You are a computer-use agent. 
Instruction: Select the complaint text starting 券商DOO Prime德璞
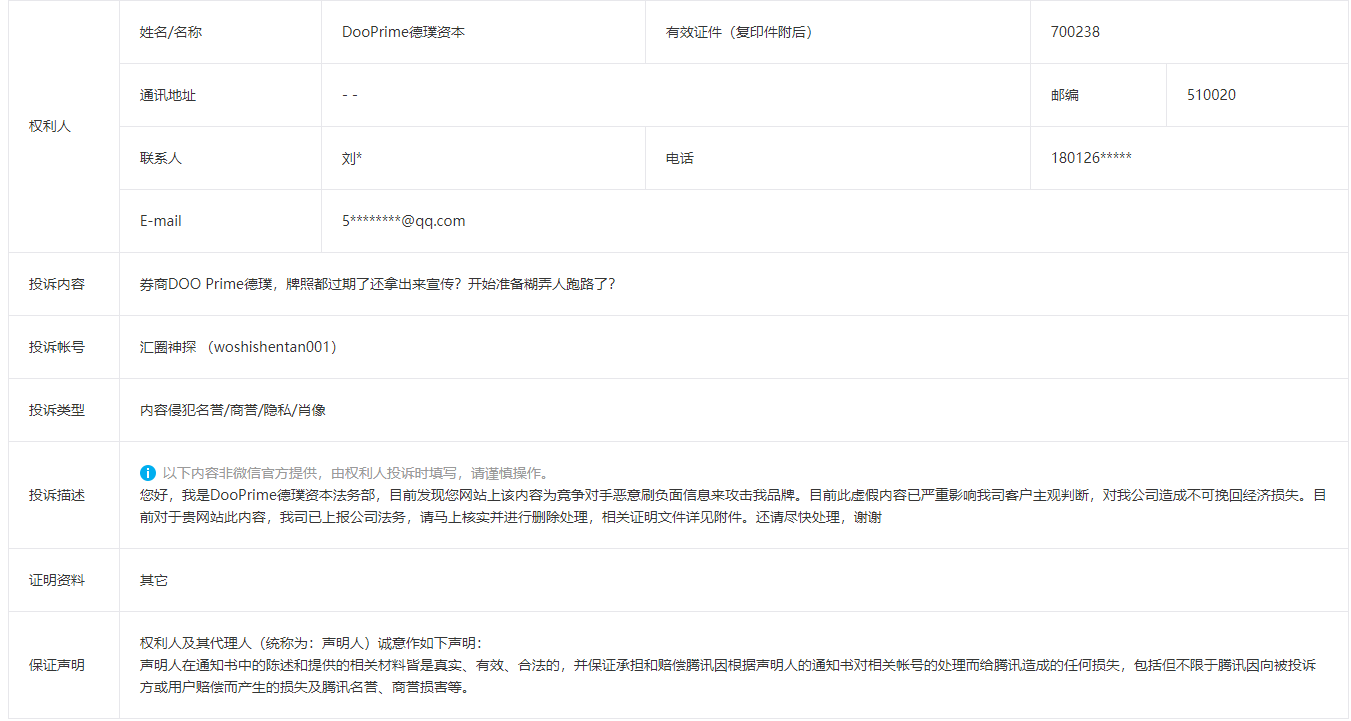378,284
